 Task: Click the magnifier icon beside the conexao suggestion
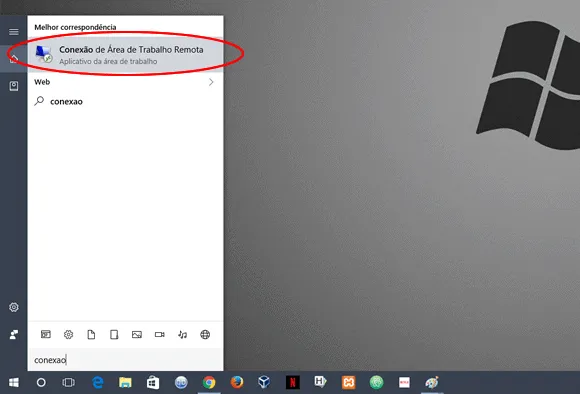(x=39, y=101)
